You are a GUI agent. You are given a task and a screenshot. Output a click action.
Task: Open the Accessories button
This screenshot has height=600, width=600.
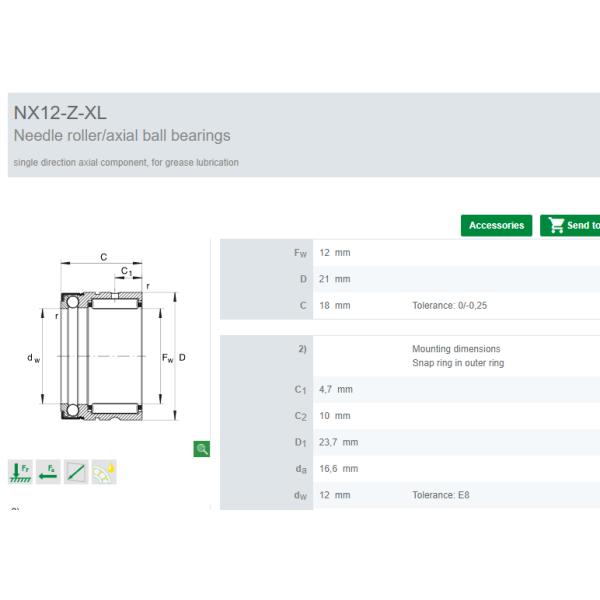(496, 226)
